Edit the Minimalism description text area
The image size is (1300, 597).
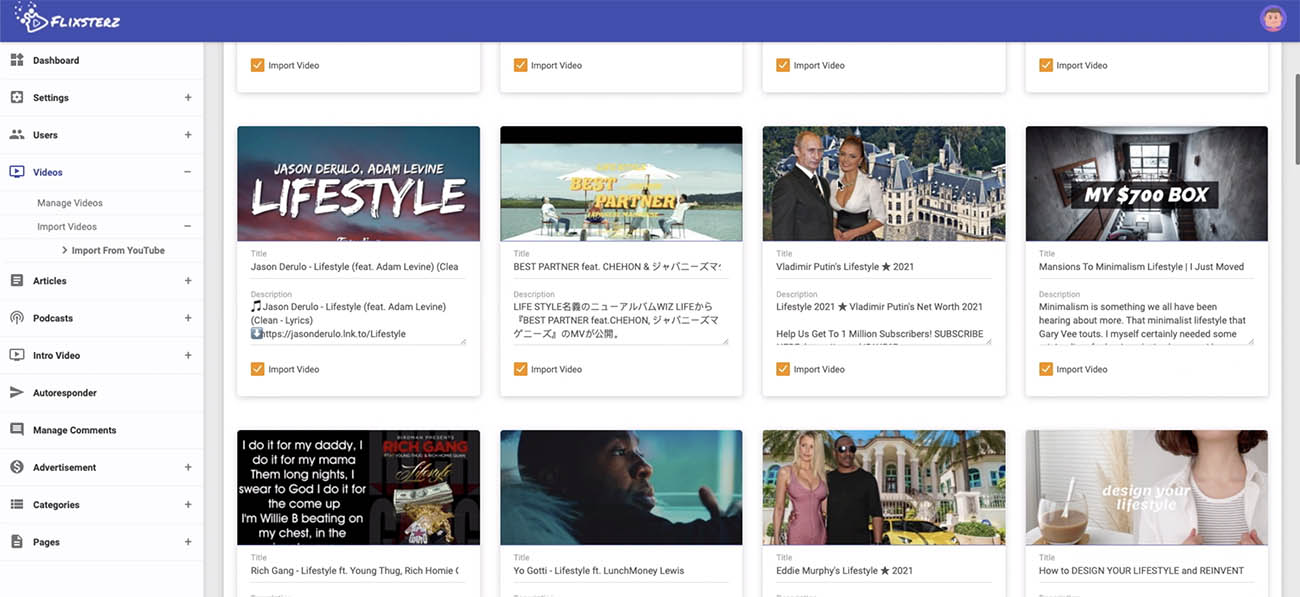pyautogui.click(x=1147, y=321)
